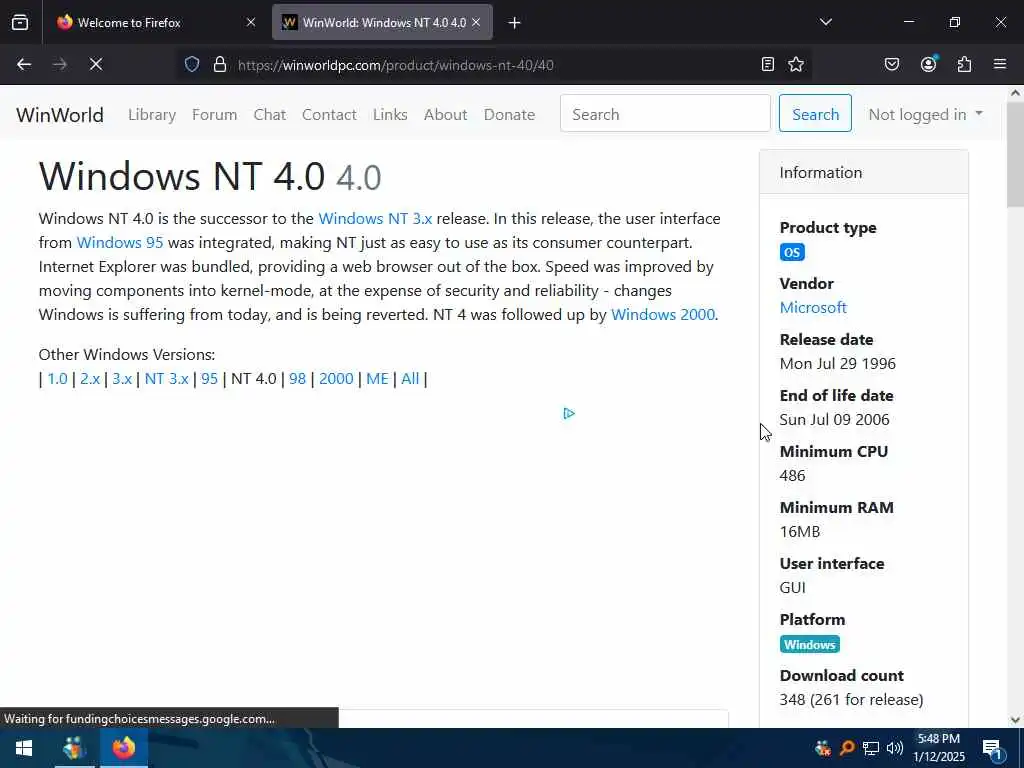Expand the Not logged in dropdown

[x=925, y=115]
